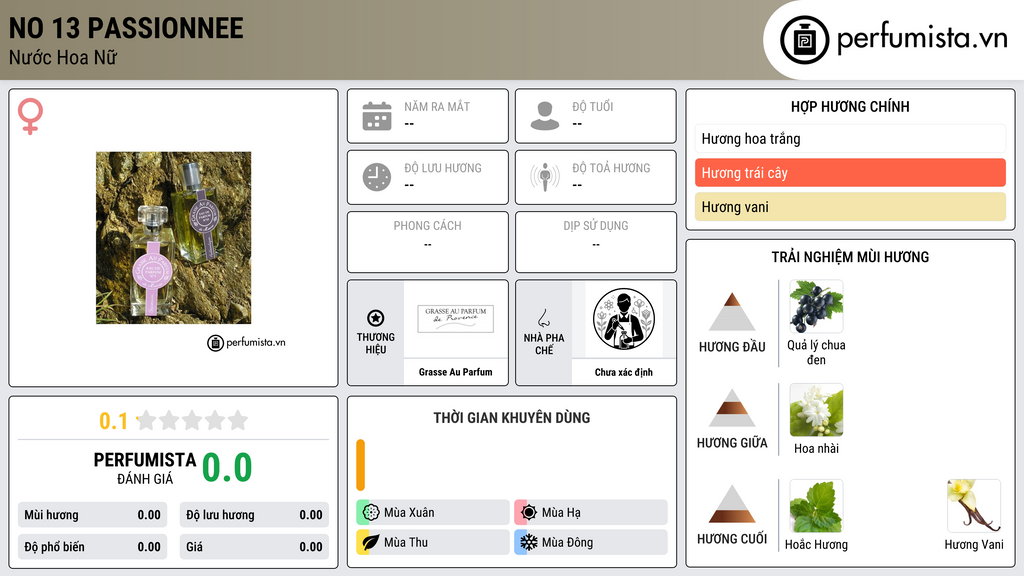The width and height of the screenshot is (1024, 576).
Task: Click the Dịp sử dụng info box
Action: (x=596, y=242)
